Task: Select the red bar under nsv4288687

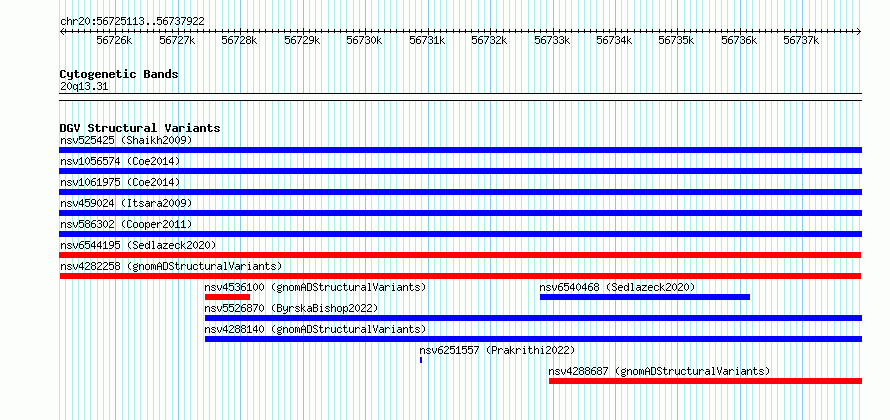Action: coord(706,381)
